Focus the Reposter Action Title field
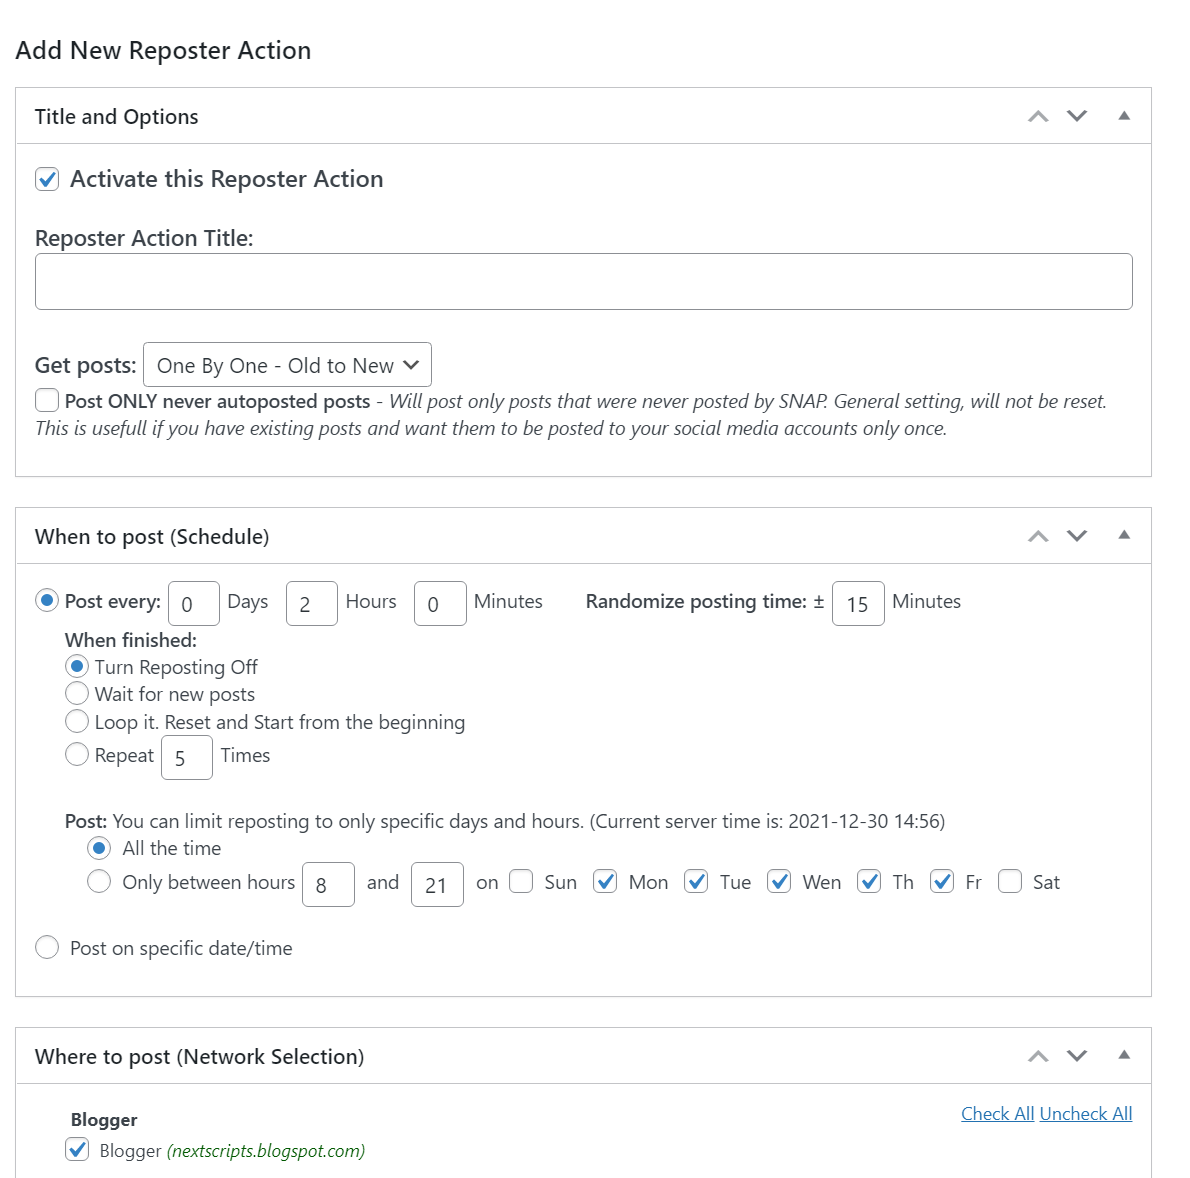This screenshot has height=1178, width=1190. click(583, 281)
